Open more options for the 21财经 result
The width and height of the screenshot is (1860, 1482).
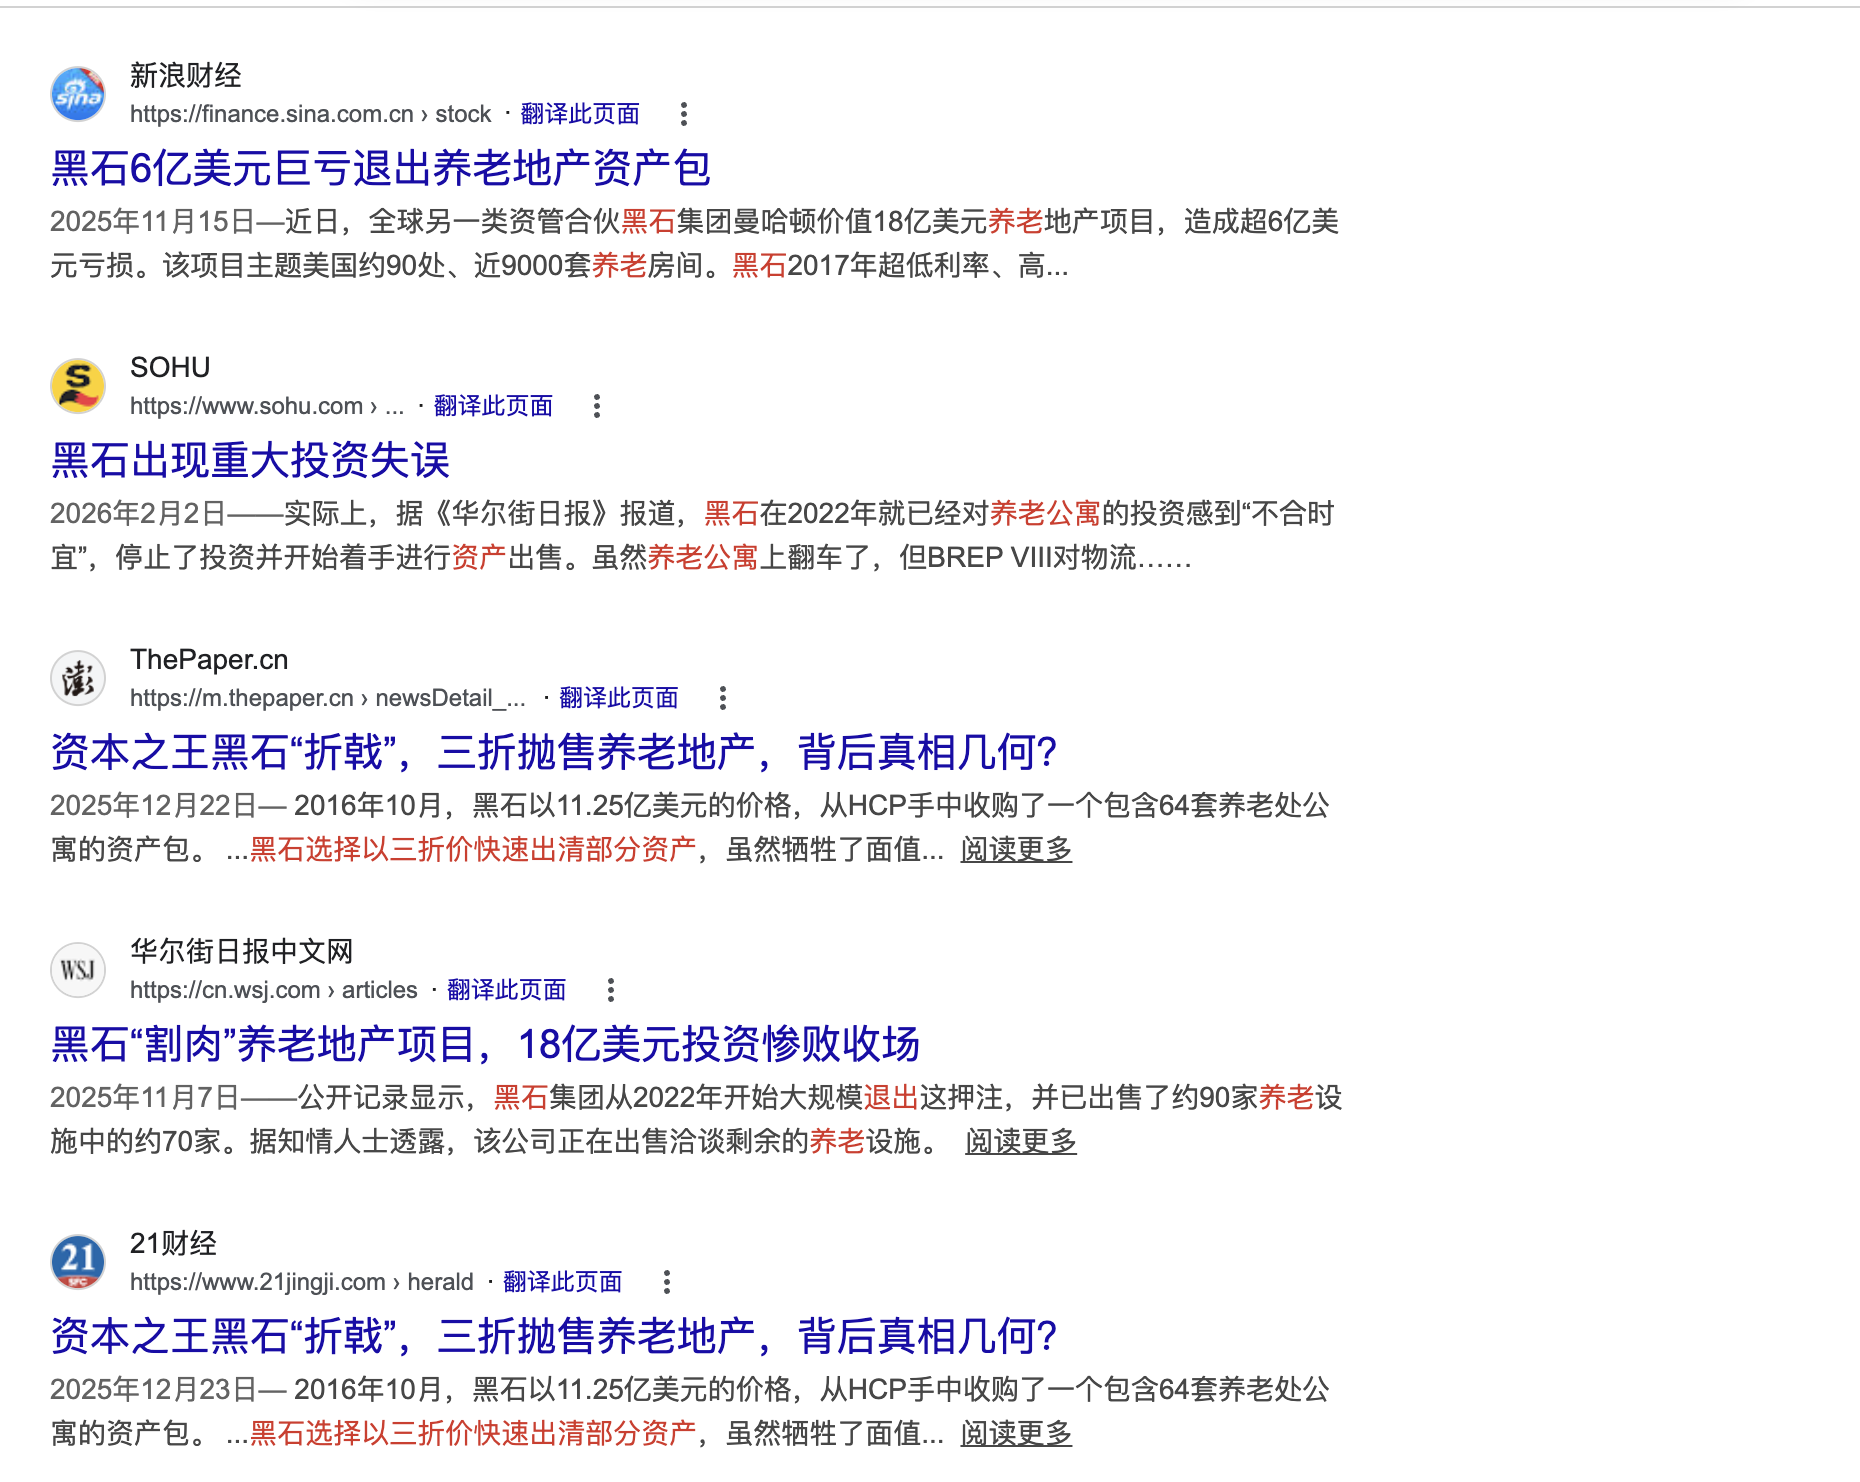(x=667, y=1282)
